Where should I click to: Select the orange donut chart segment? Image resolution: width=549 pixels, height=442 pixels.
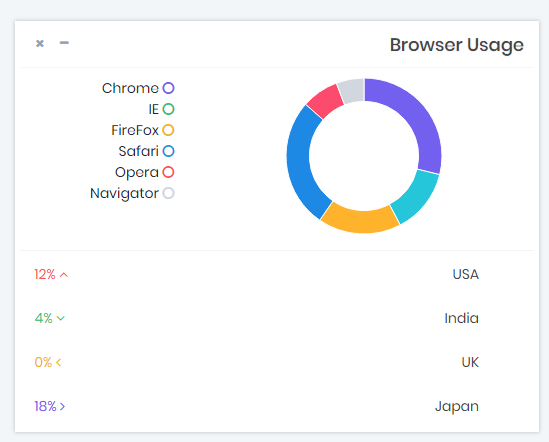coord(361,220)
